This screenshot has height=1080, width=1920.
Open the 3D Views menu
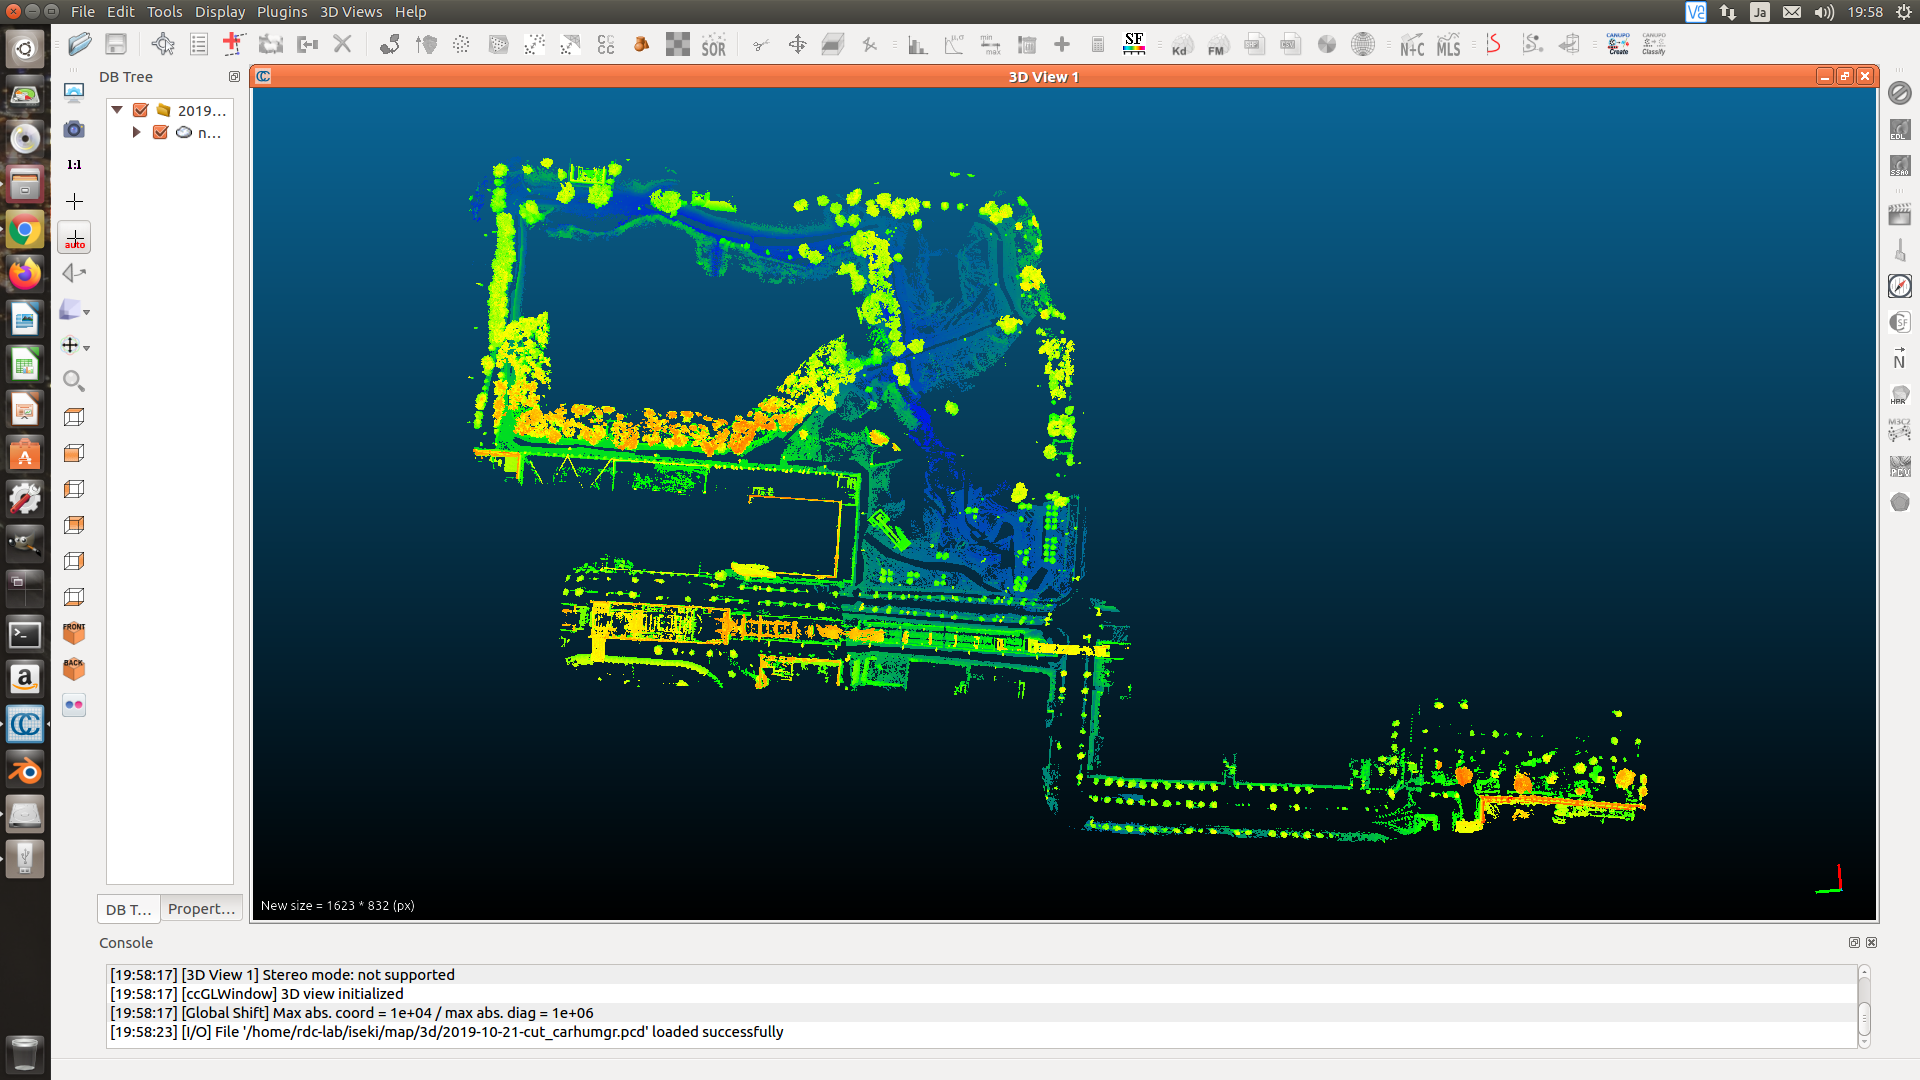coord(351,12)
